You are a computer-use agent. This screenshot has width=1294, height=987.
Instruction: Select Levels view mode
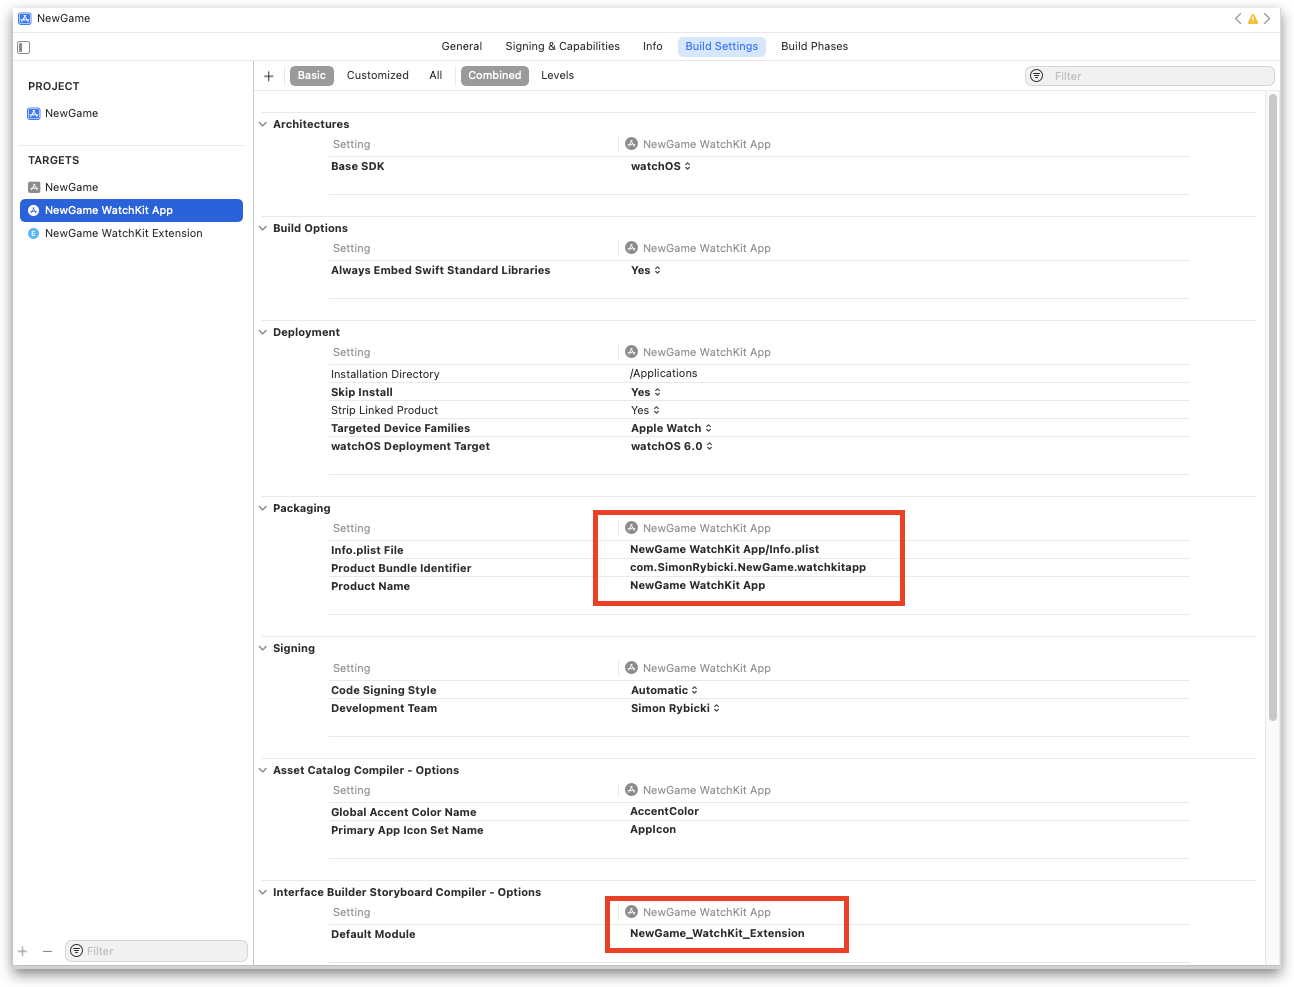pyautogui.click(x=558, y=76)
